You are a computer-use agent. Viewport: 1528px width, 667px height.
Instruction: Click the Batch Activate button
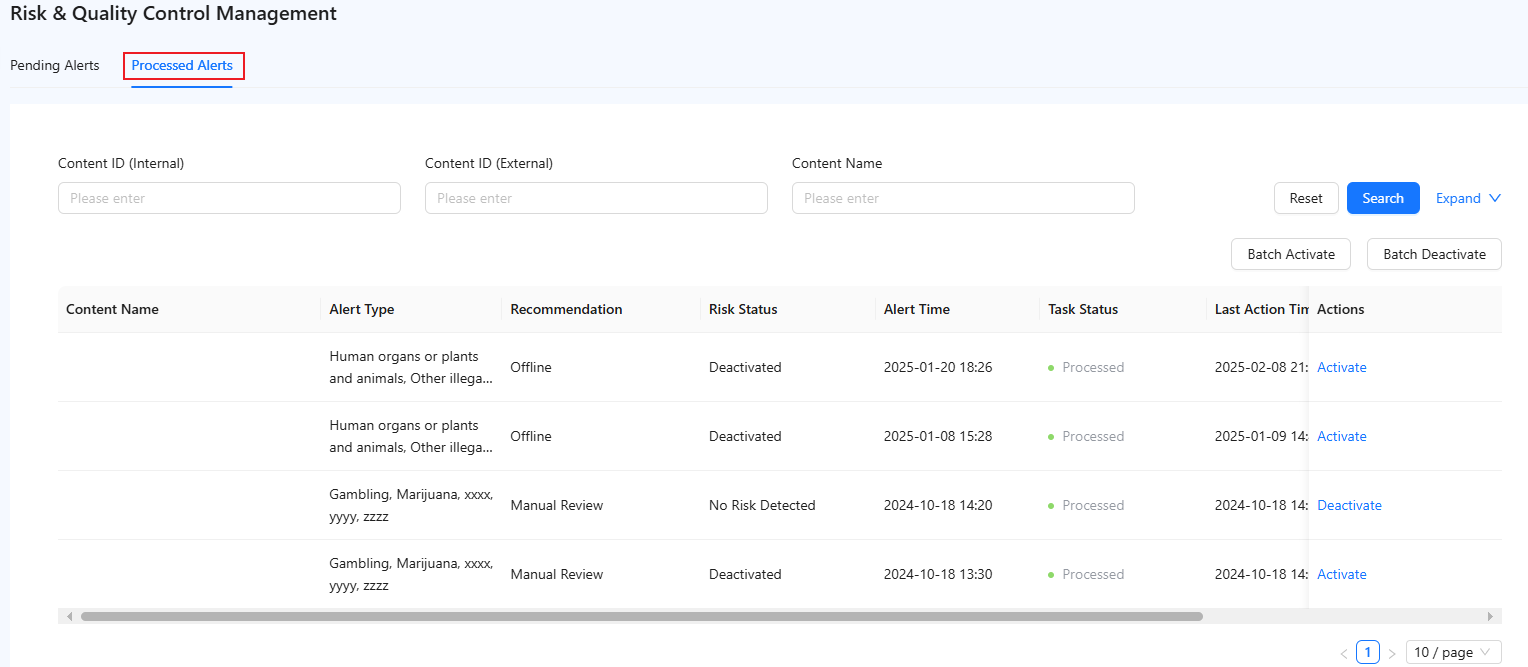click(1291, 254)
